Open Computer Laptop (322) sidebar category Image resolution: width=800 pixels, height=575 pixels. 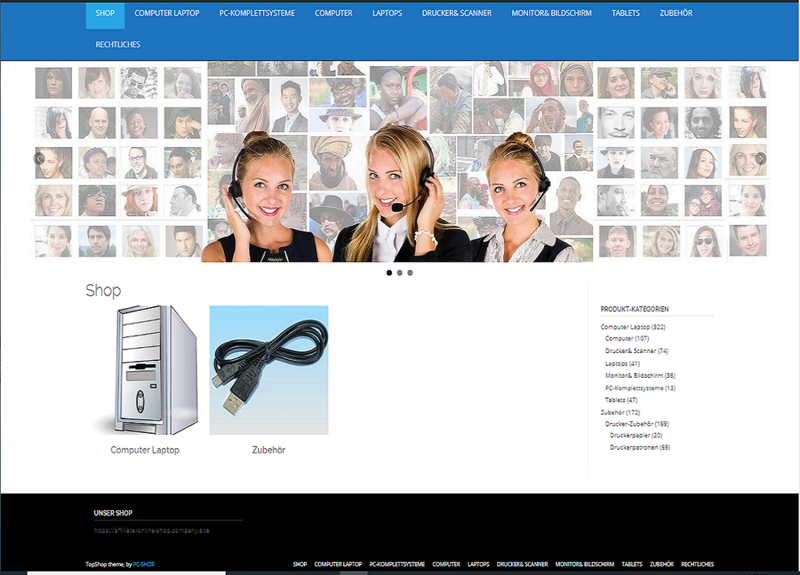pyautogui.click(x=633, y=327)
